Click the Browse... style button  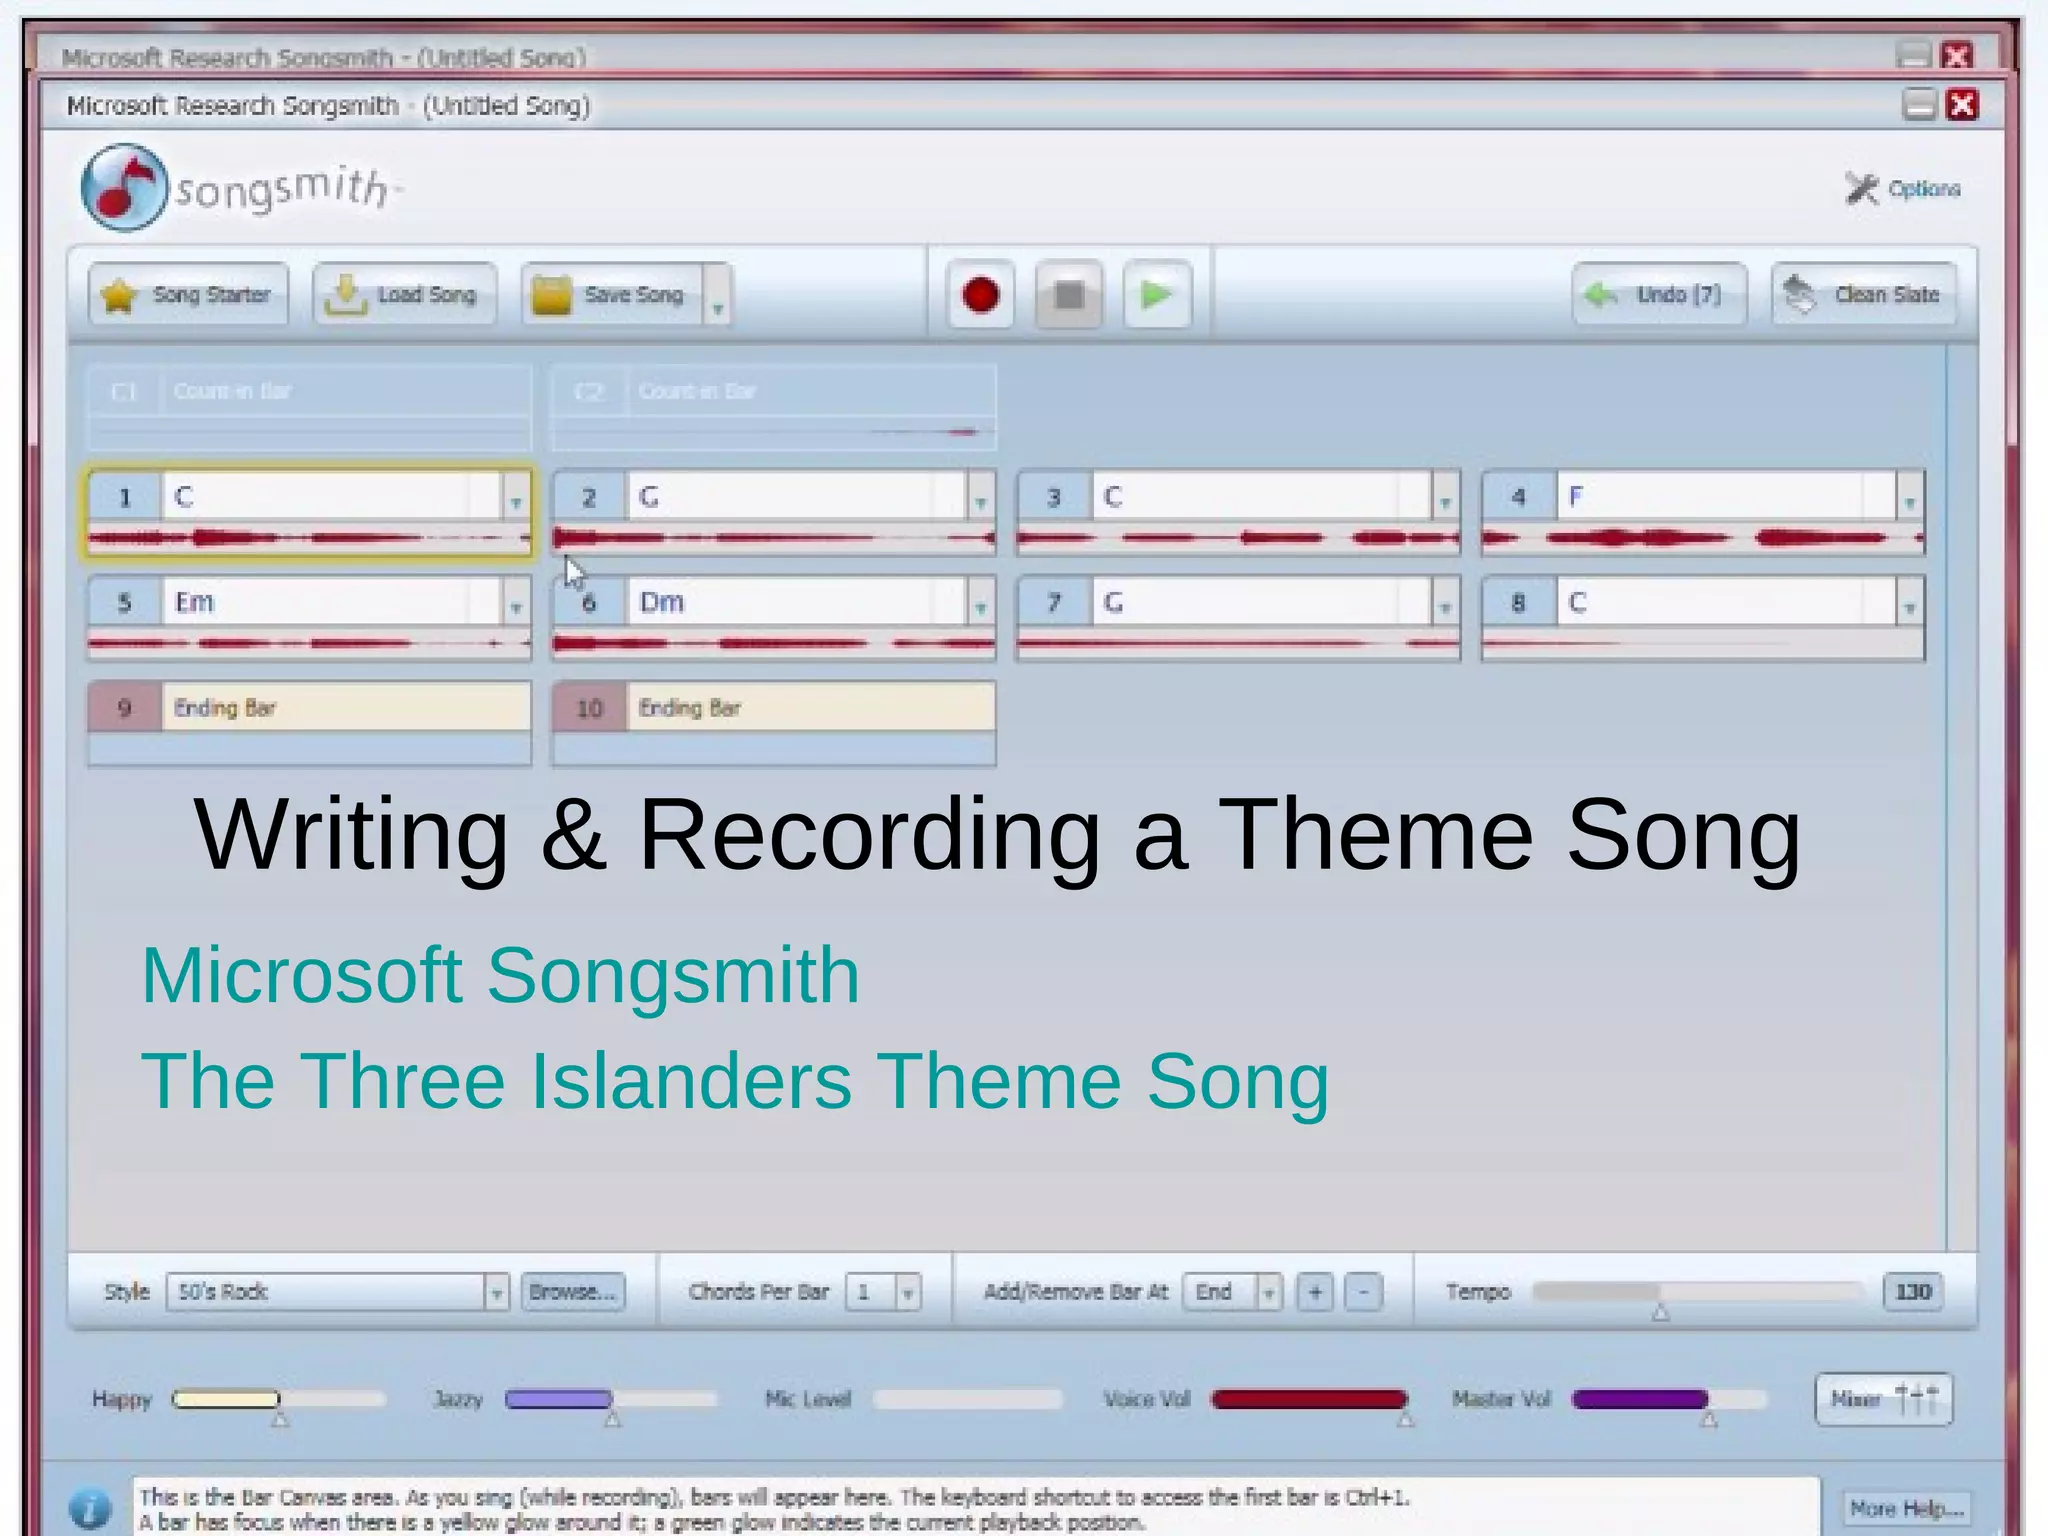tap(573, 1292)
